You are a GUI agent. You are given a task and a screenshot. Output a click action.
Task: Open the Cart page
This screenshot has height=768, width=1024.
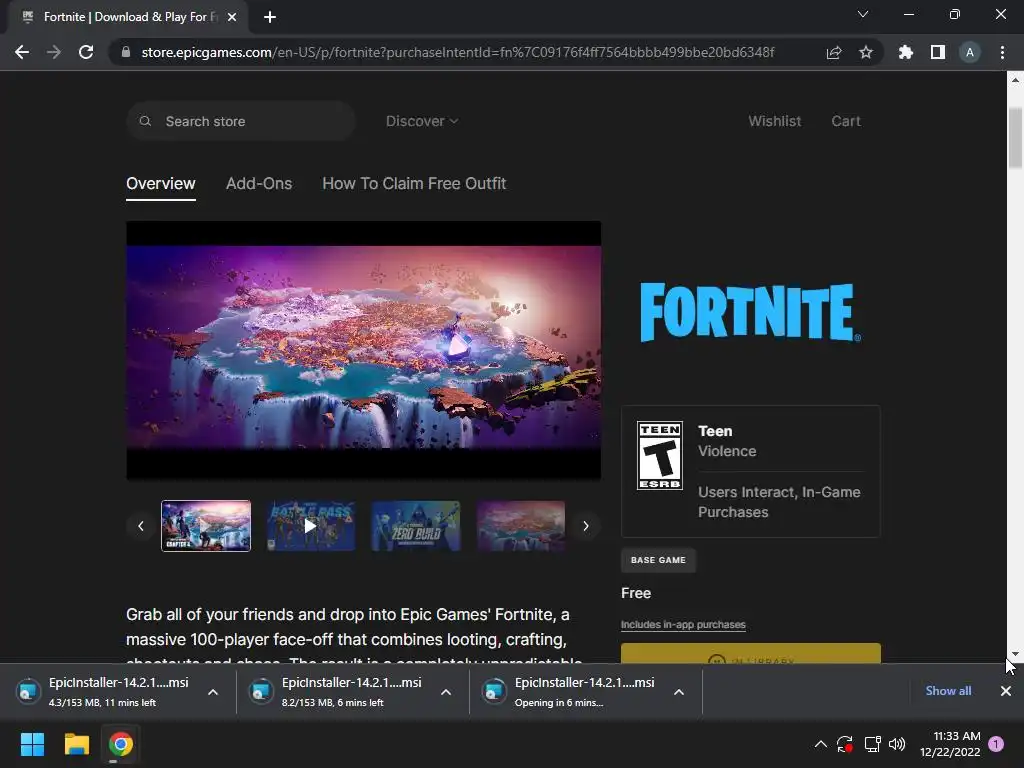click(x=846, y=121)
